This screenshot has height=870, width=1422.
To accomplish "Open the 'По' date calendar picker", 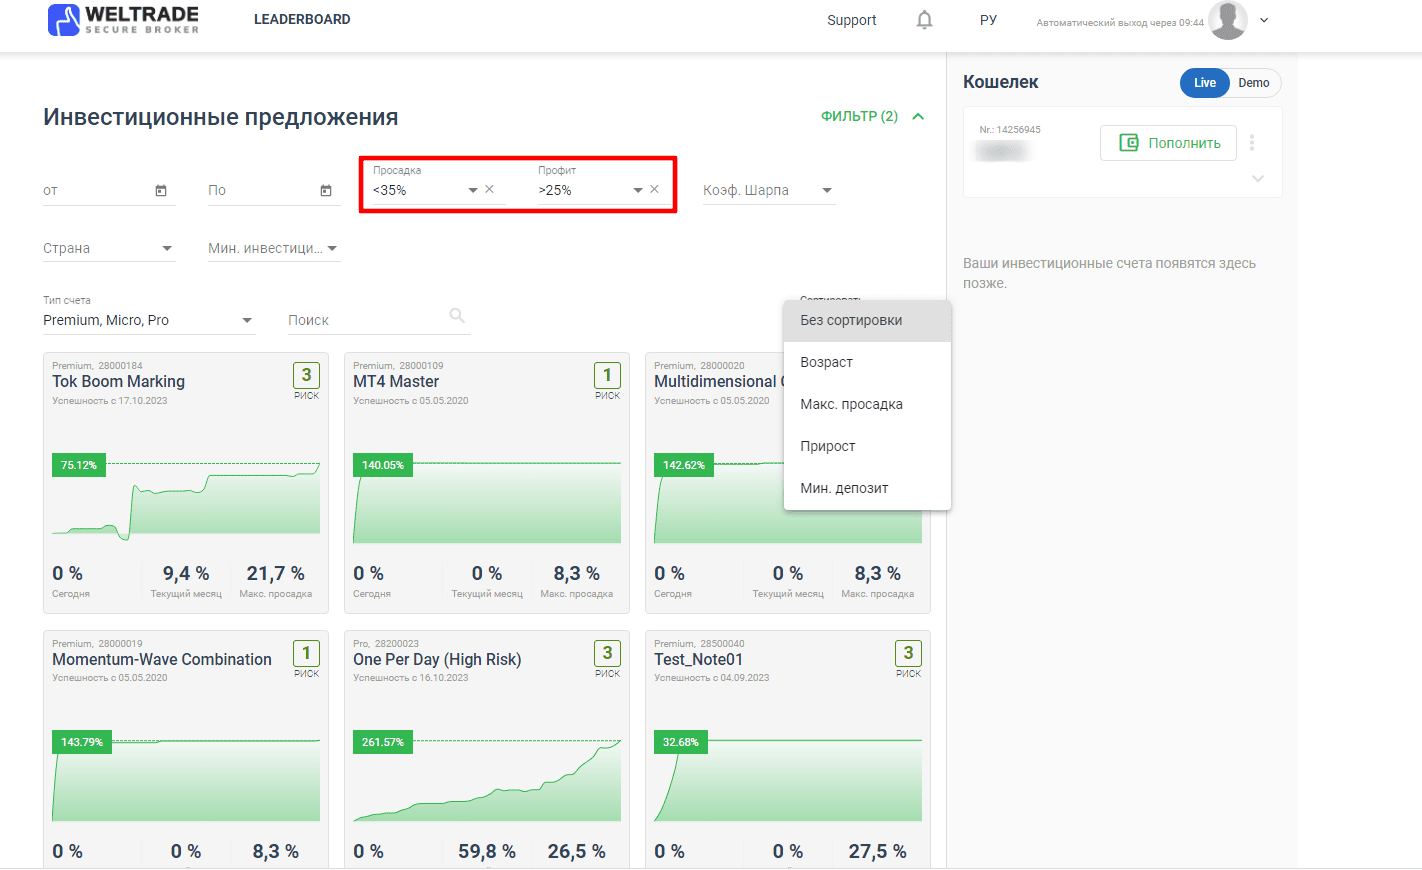I will click(326, 190).
